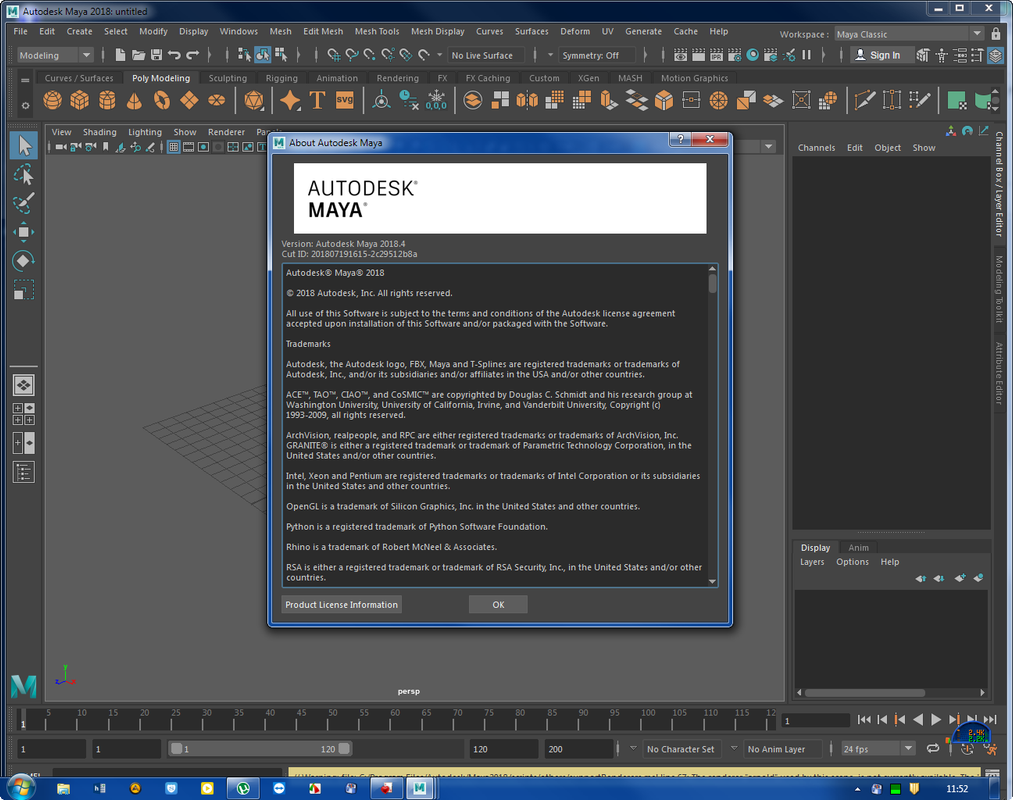
Task: Select the Select tool arrow in toolbox
Action: click(x=24, y=146)
